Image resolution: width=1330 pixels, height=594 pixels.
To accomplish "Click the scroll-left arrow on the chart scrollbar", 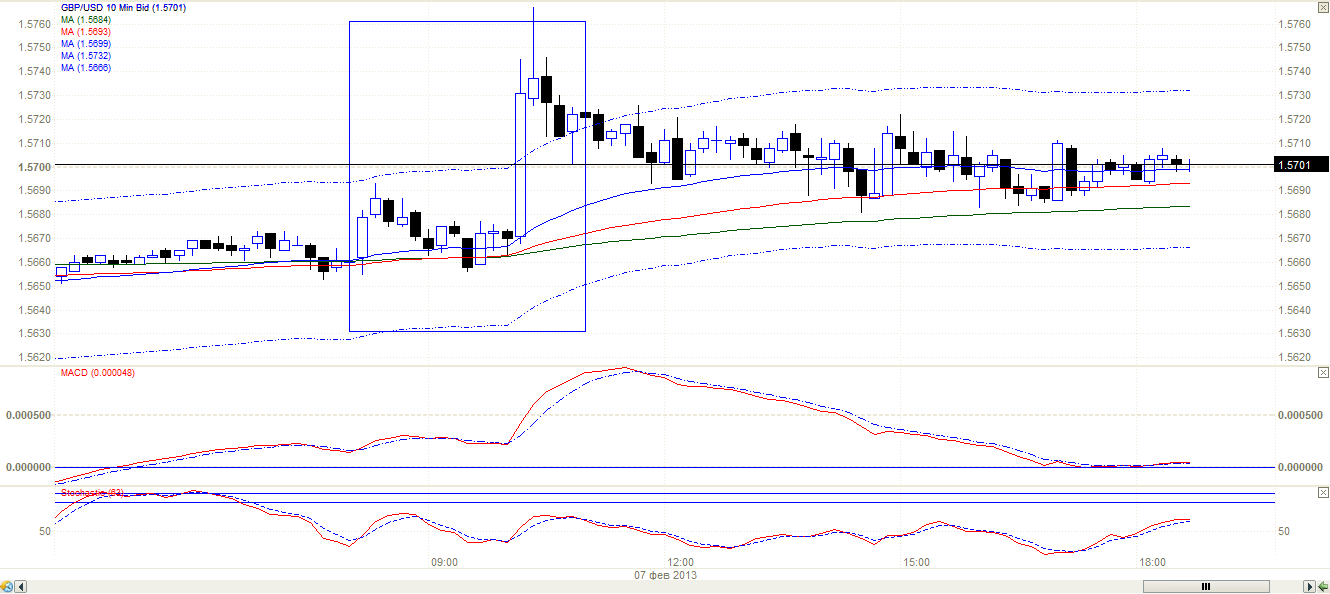I will point(20,586).
